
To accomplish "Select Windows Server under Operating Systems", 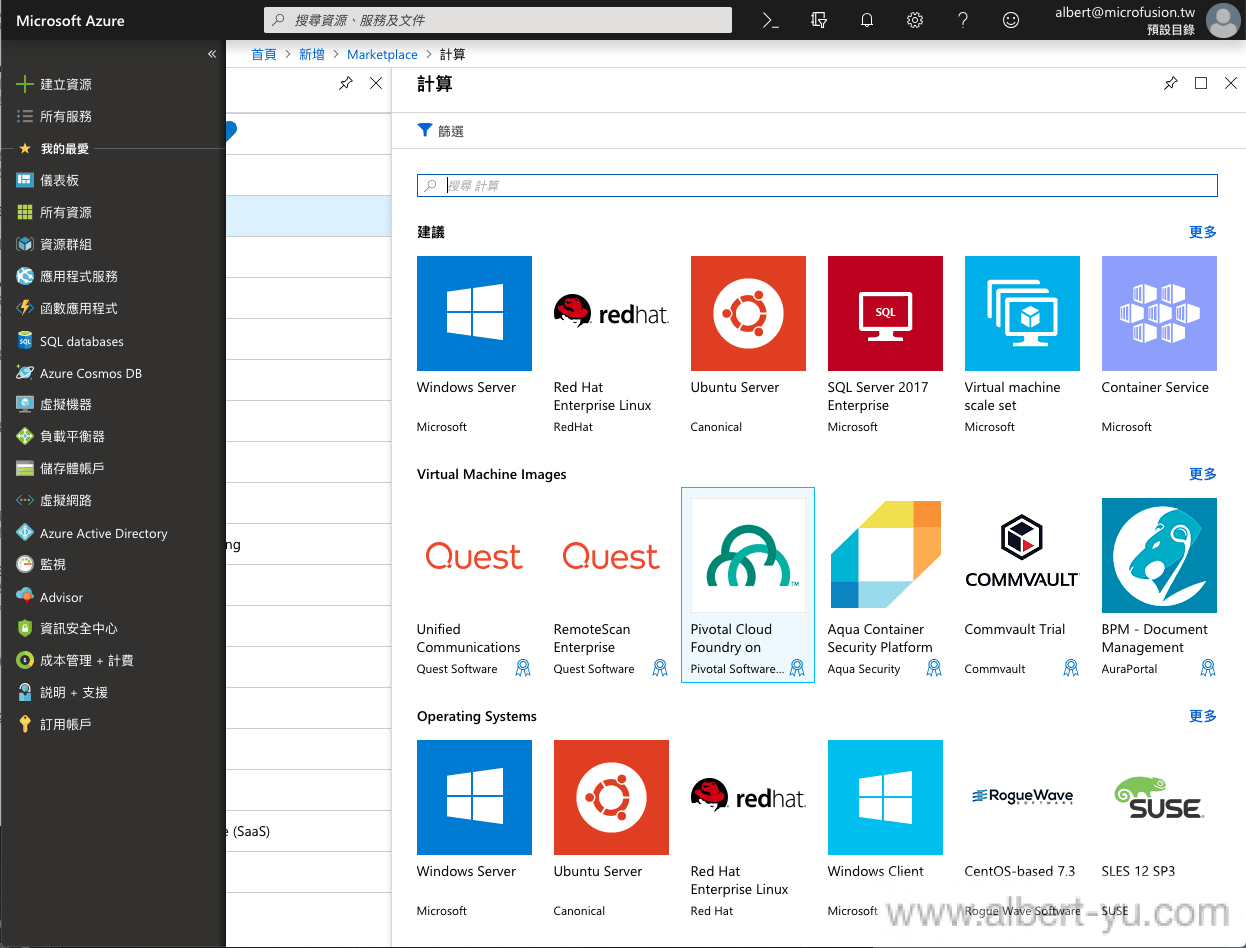I will [474, 830].
